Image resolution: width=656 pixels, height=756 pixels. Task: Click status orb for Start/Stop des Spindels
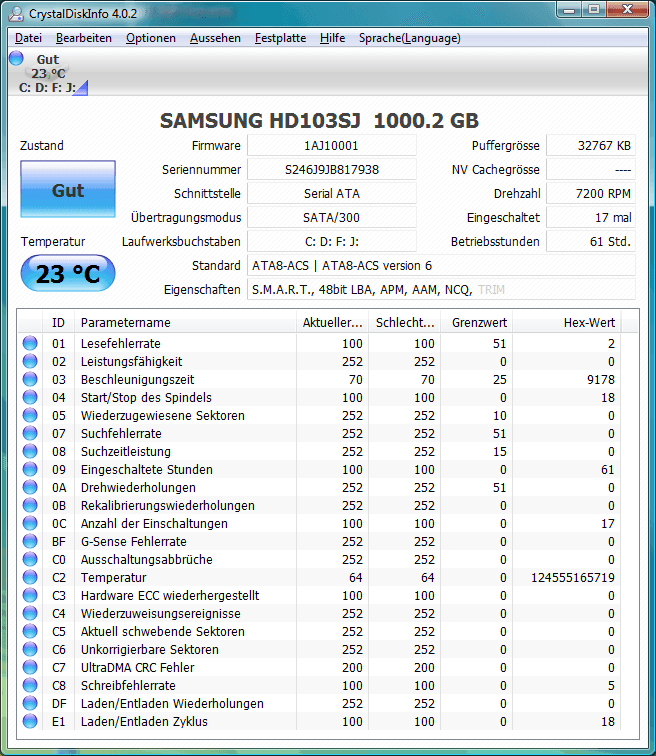[x=30, y=397]
